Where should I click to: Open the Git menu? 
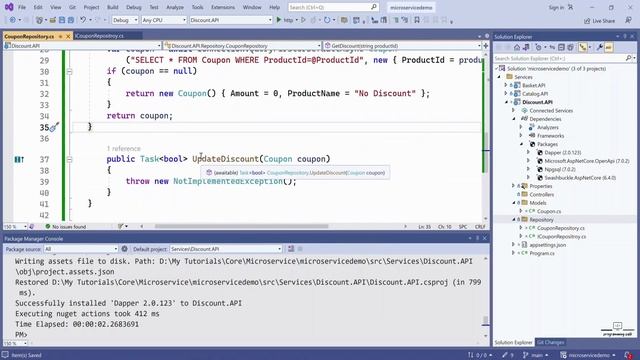pyautogui.click(x=72, y=7)
